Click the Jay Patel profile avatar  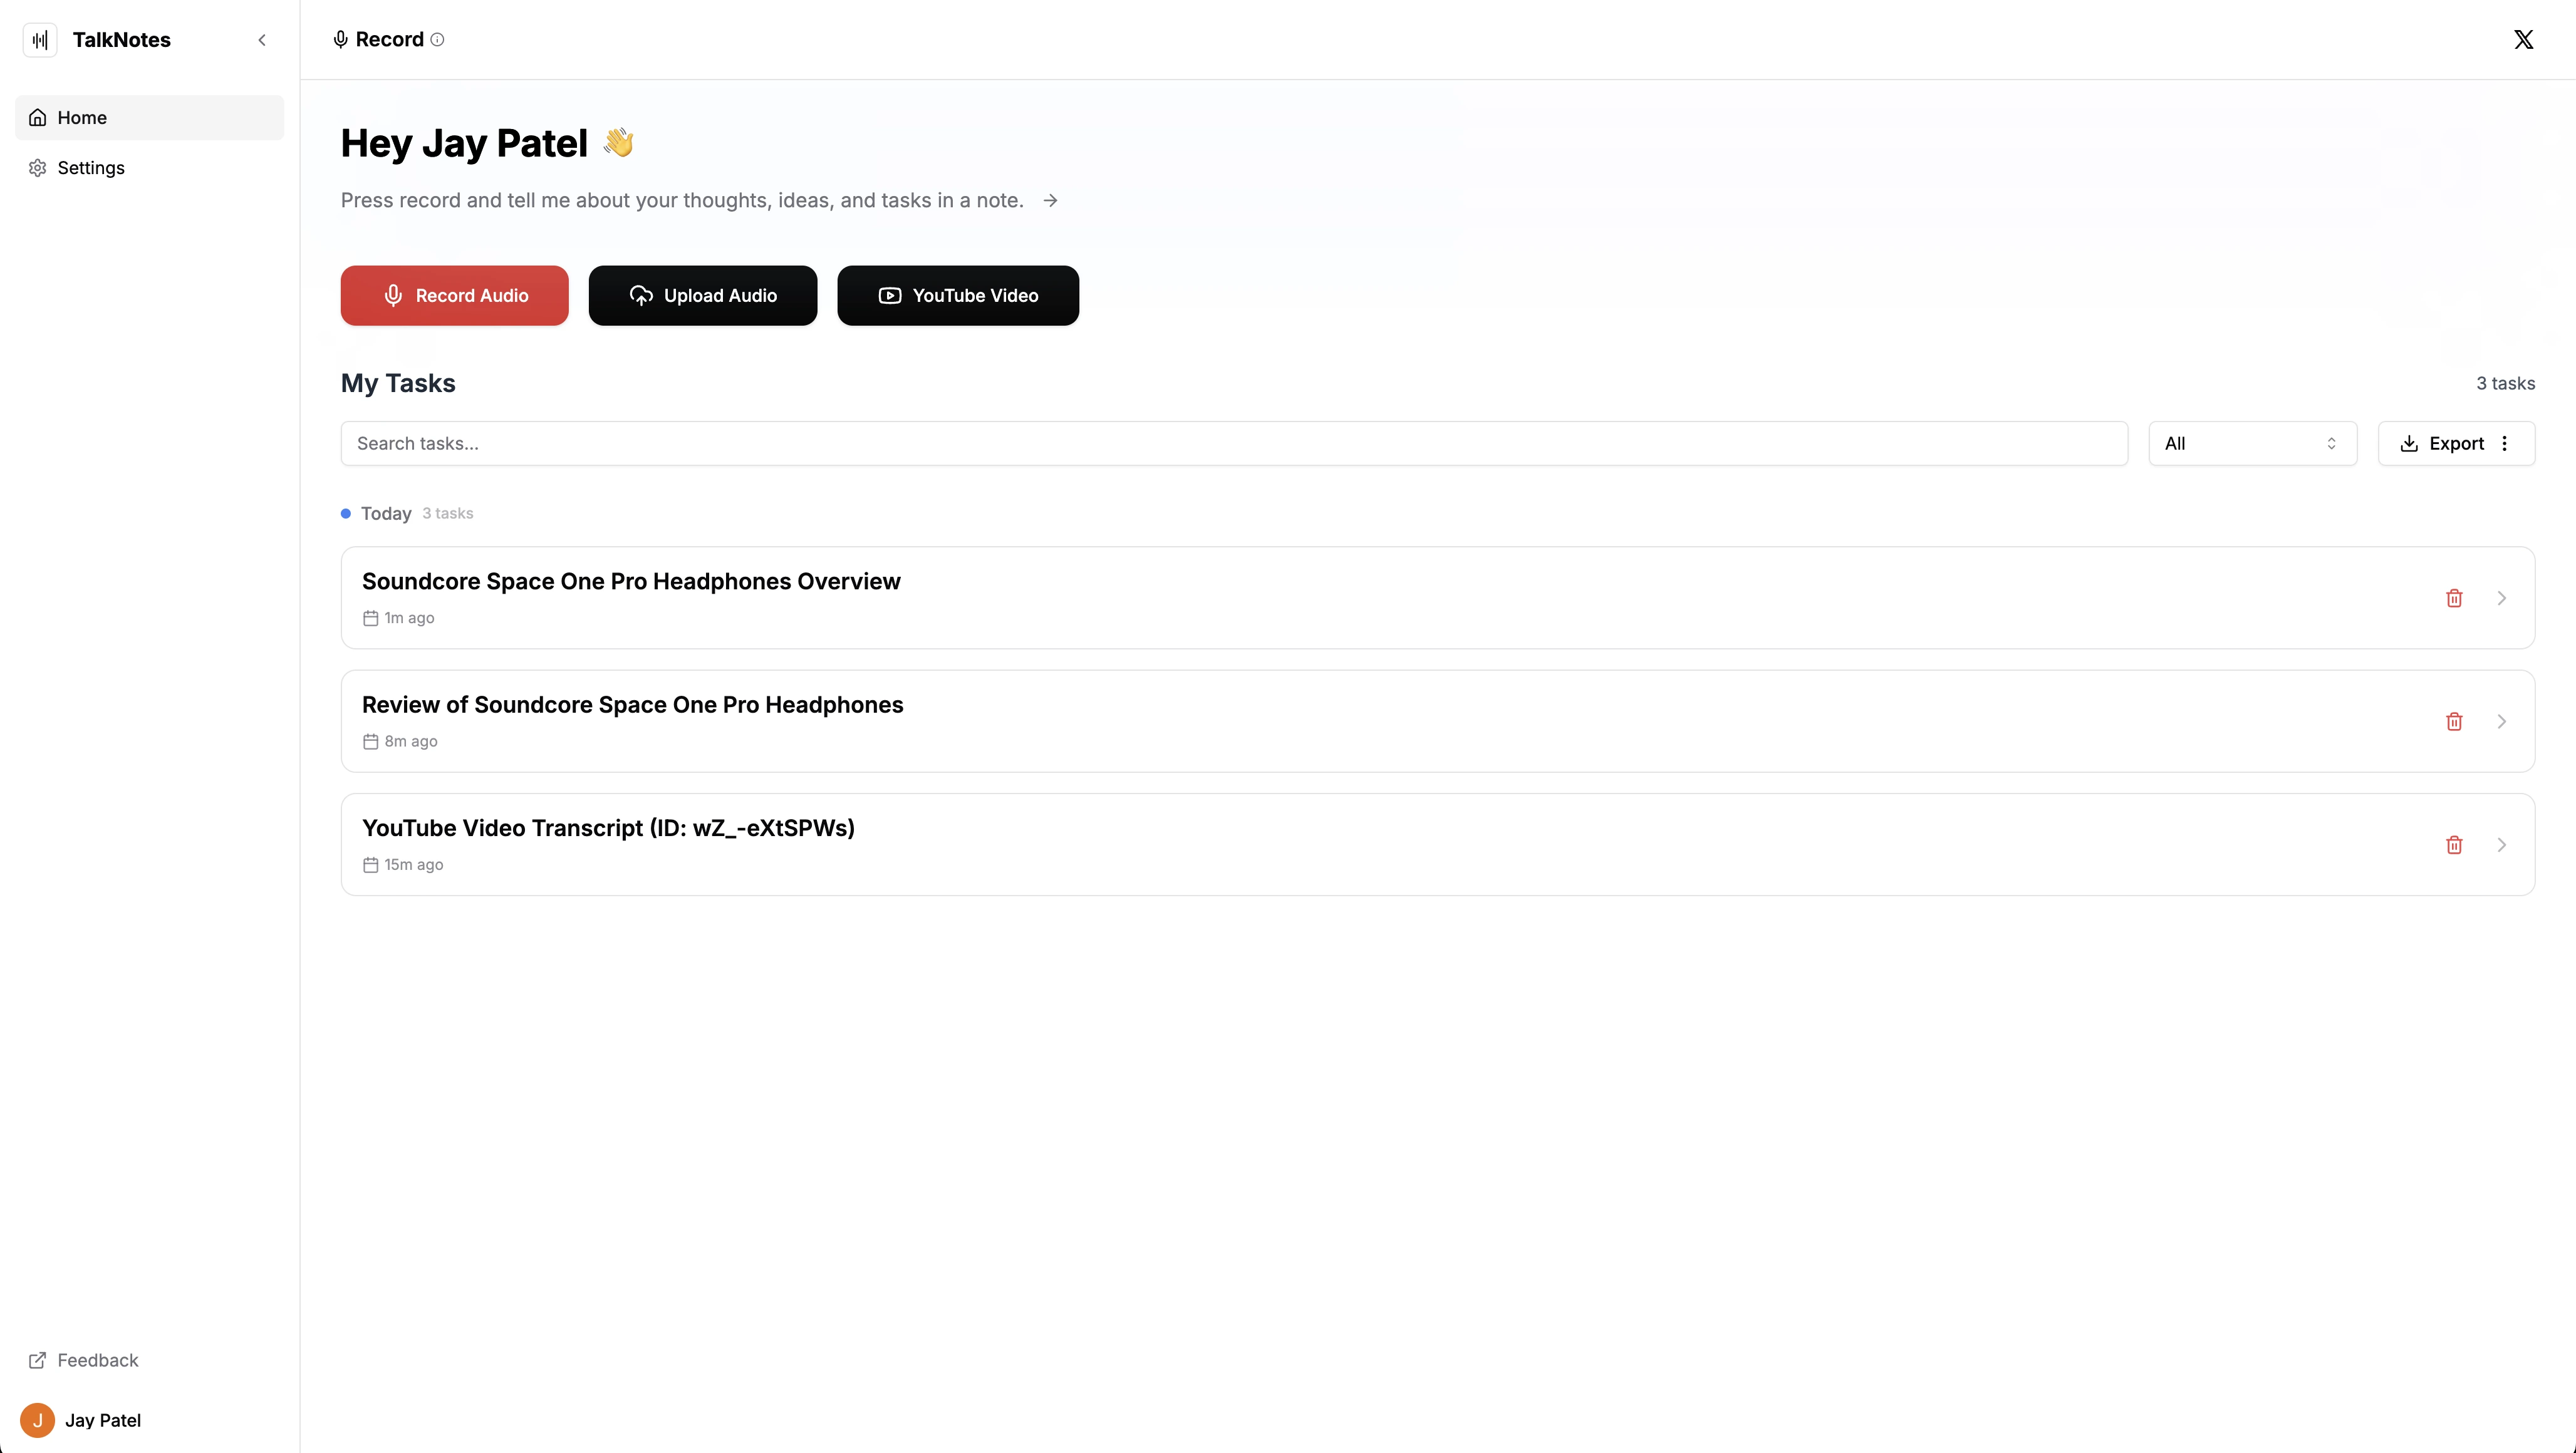click(37, 1419)
